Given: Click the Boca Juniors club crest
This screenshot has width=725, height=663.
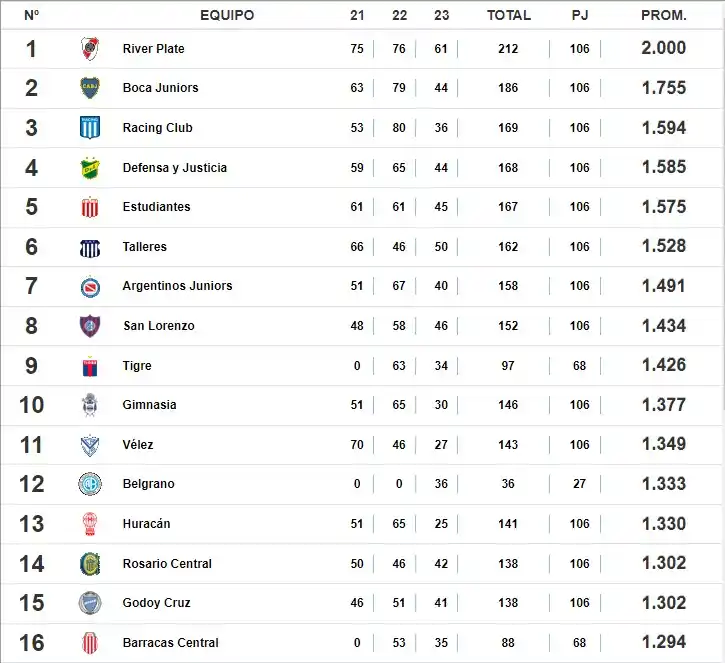Looking at the screenshot, I should coord(90,88).
